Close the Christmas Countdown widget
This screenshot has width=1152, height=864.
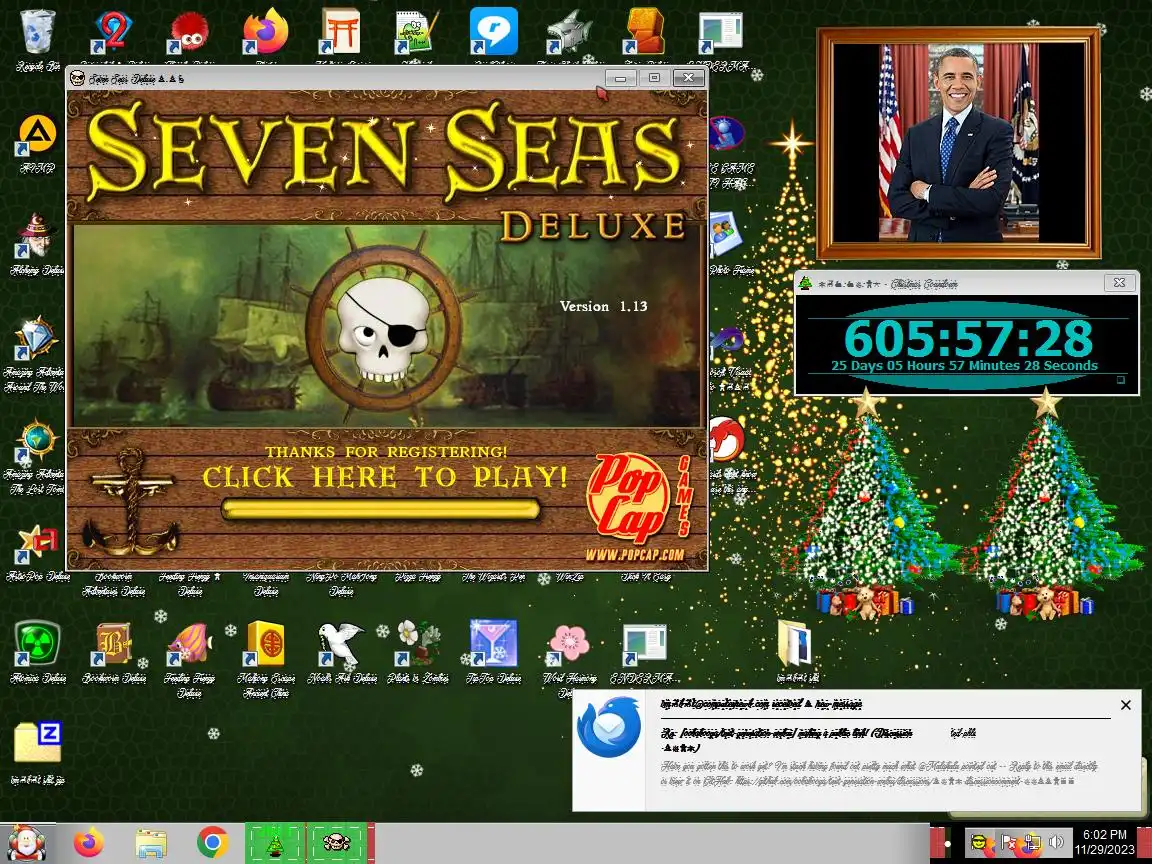[x=1119, y=283]
